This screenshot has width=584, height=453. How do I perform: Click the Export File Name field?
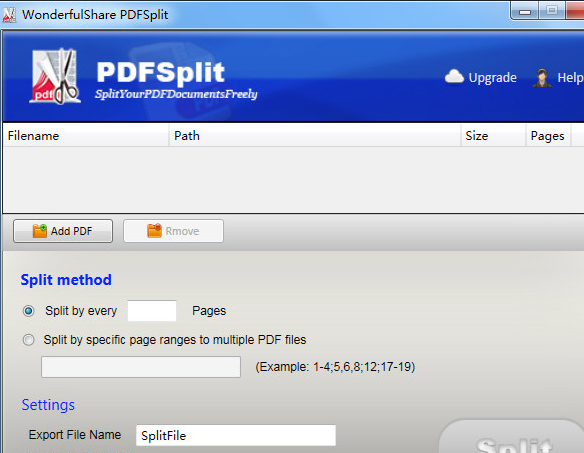coord(236,435)
